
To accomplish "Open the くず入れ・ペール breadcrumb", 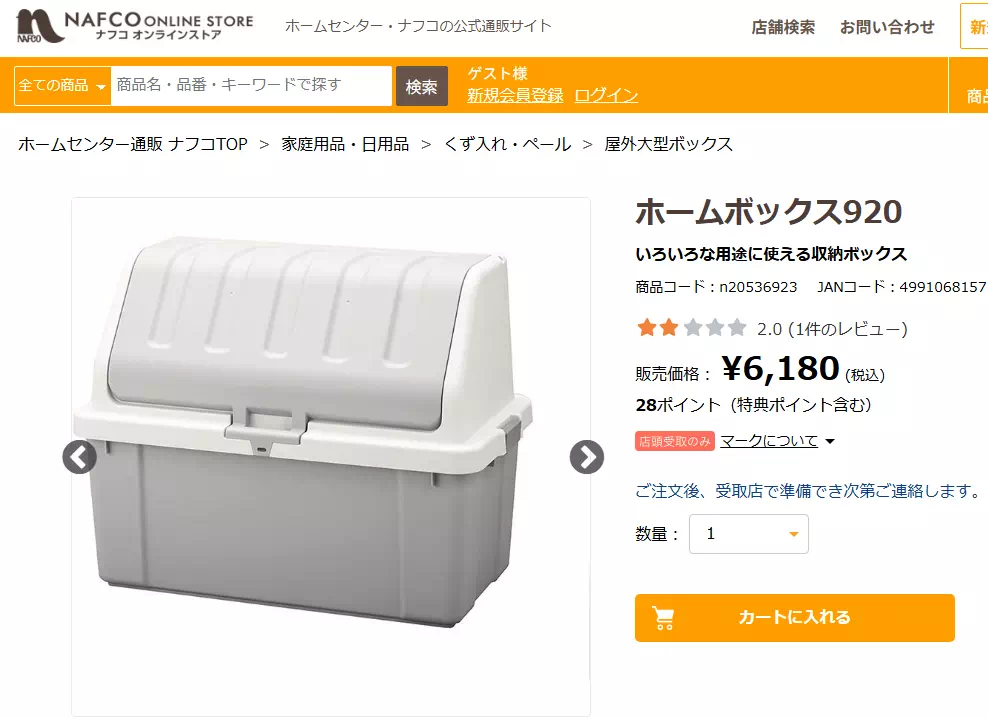I will pos(507,144).
